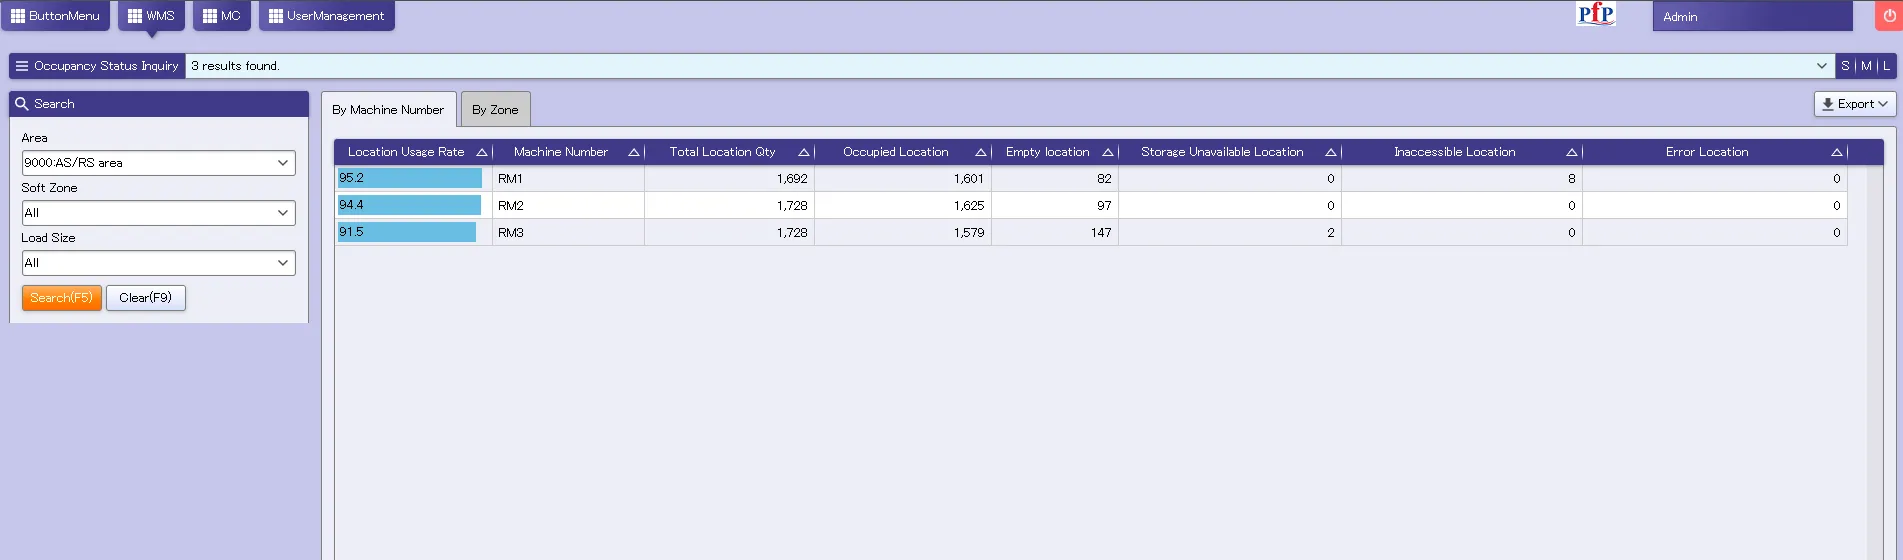Click the Search panel magnifier icon
Screen dimensions: 1903x560
click(22, 104)
